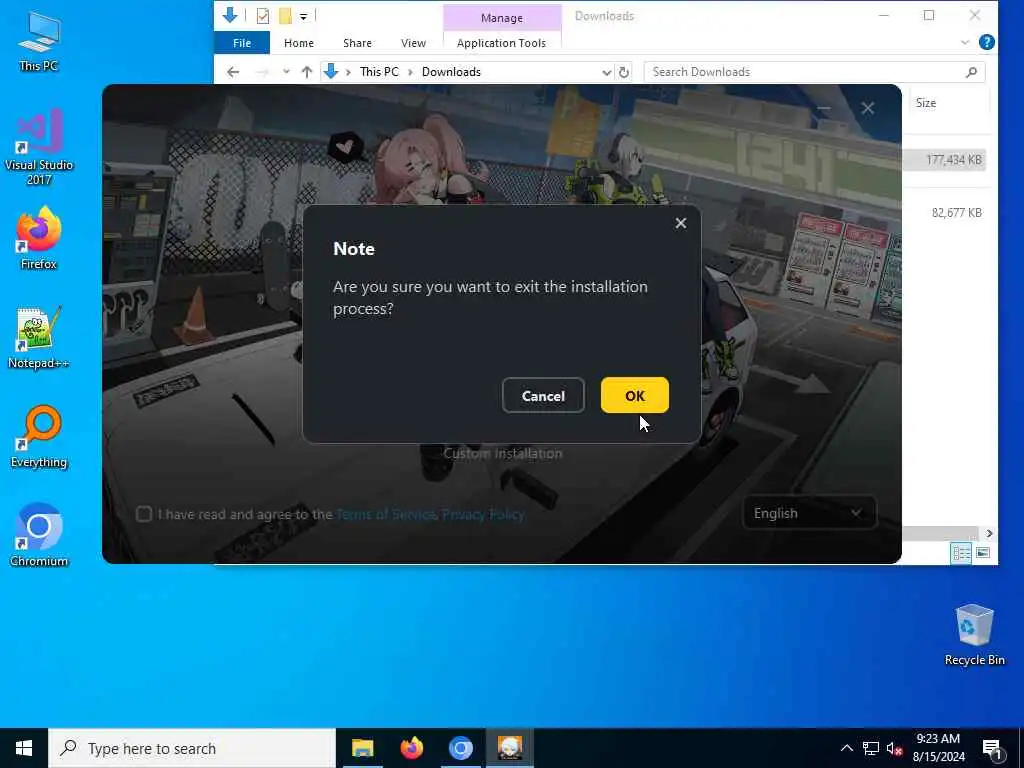
Task: Click the New Folder quick access icon
Action: click(x=285, y=16)
